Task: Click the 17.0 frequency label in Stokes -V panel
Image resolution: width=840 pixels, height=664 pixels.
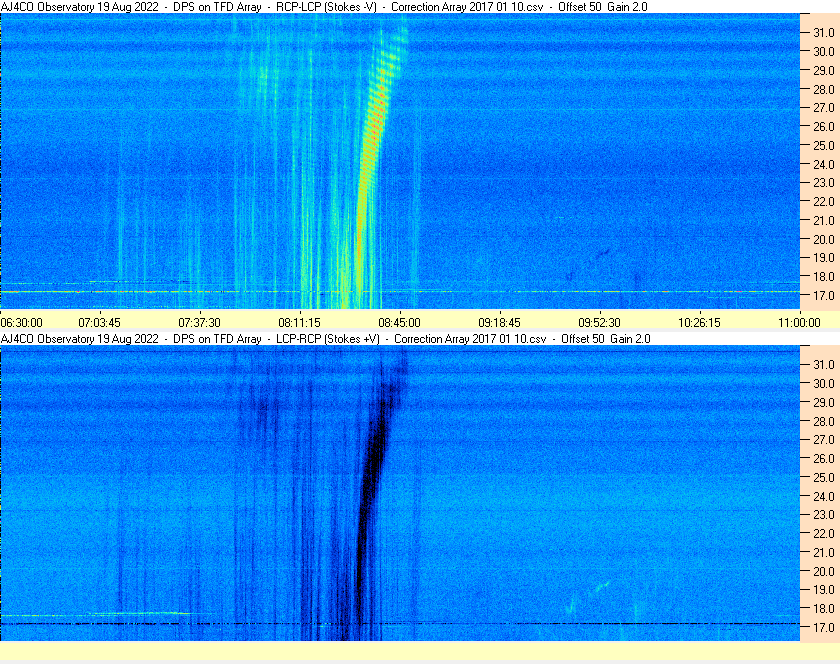Action: pos(824,295)
